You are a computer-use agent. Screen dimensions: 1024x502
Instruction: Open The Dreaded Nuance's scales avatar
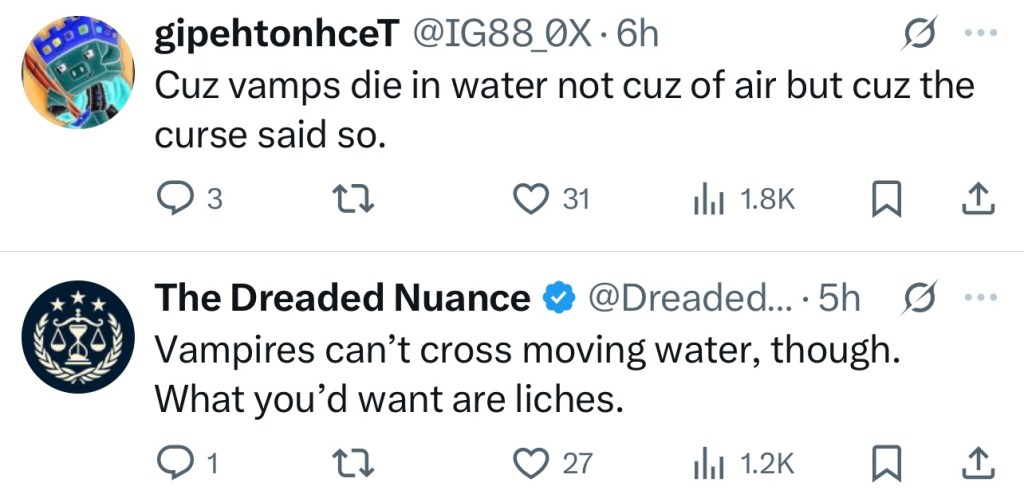(x=78, y=336)
